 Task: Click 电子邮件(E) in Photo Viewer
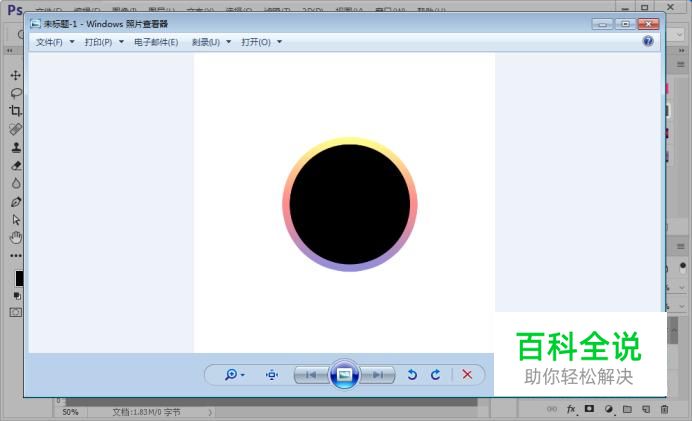coord(156,42)
